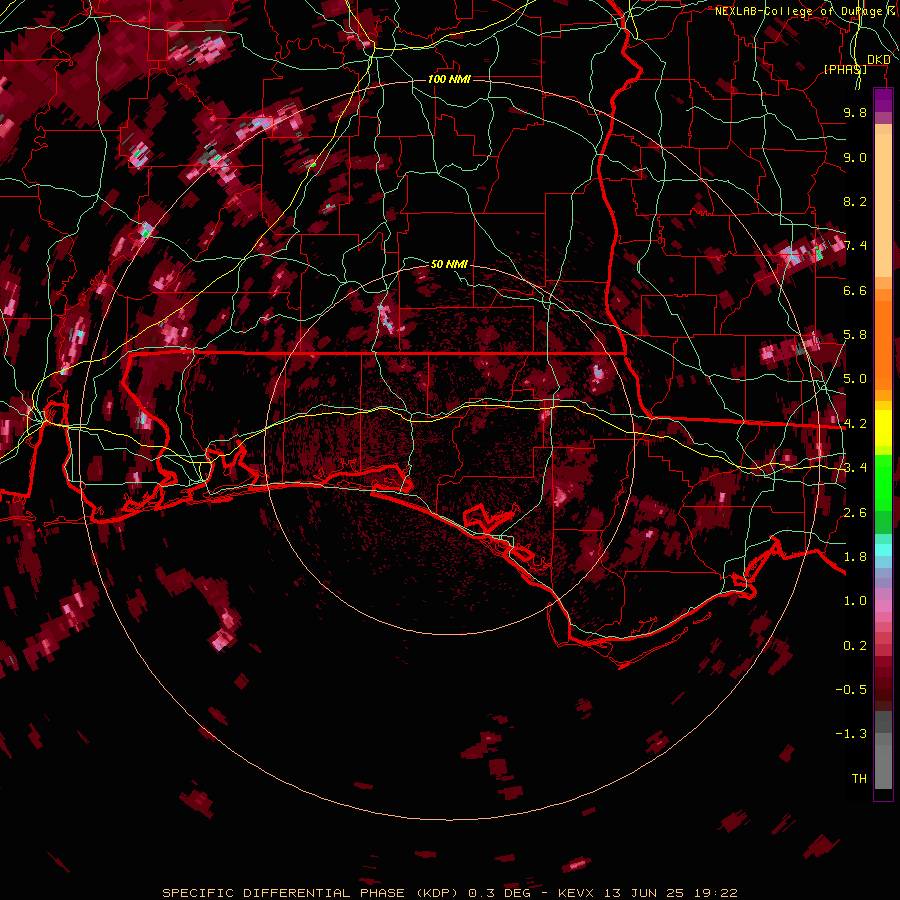
Task: Click the [PHAS] unit label above the color bar
Action: 845,70
